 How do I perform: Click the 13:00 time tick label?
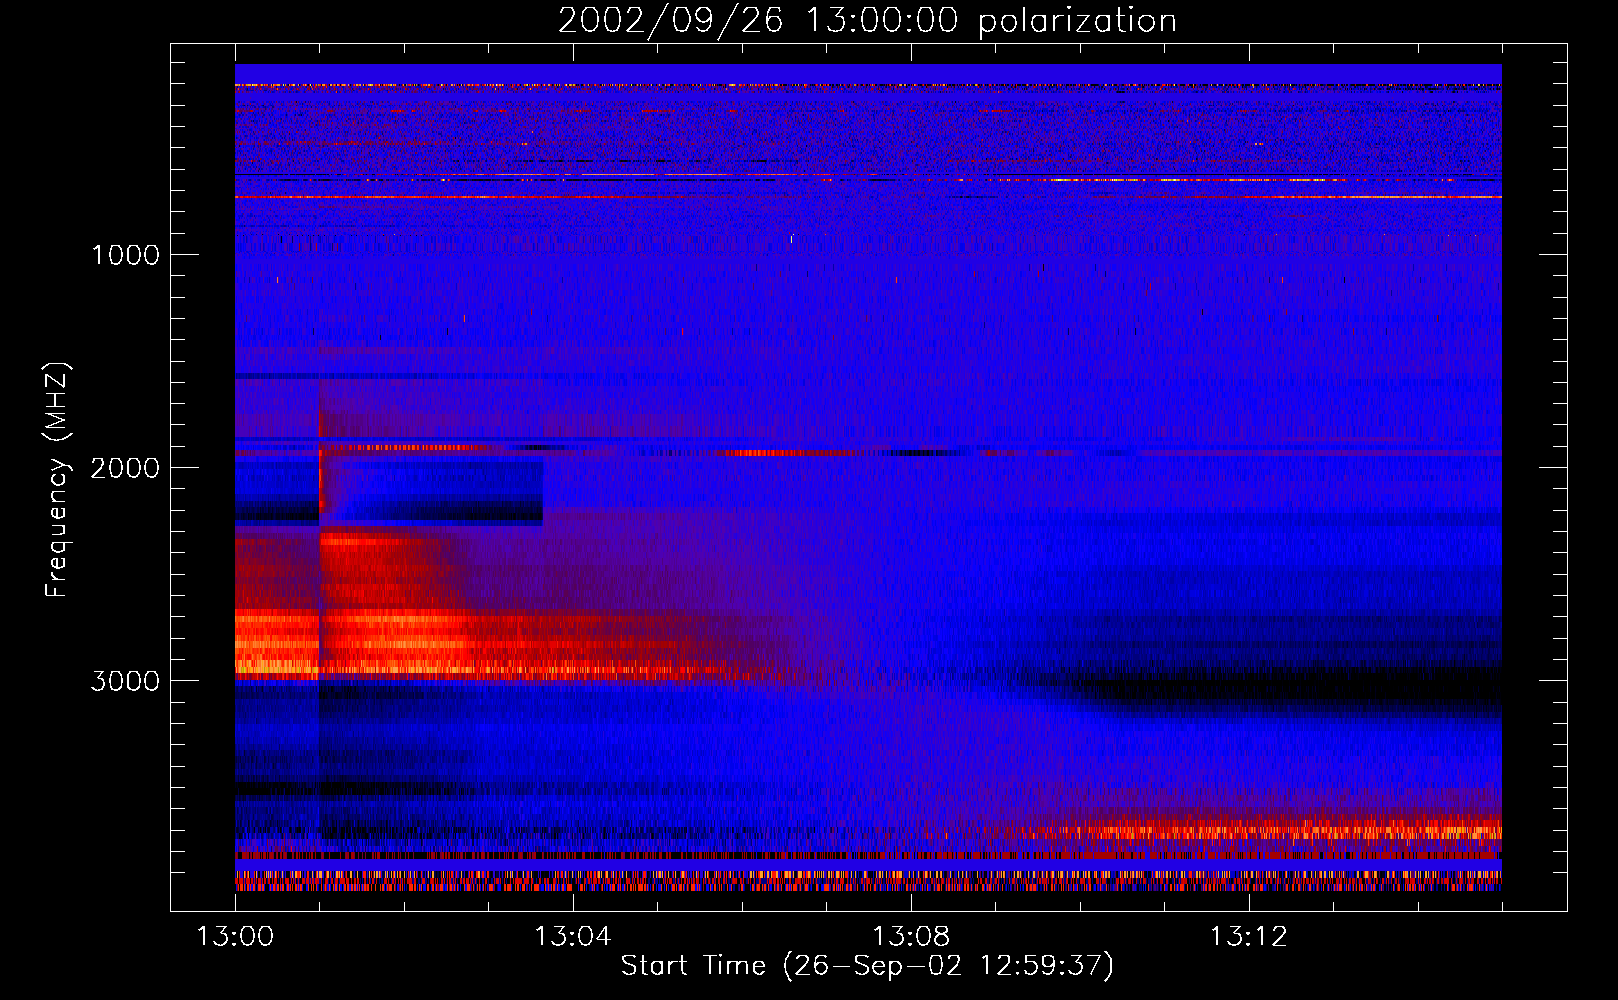pyautogui.click(x=235, y=937)
